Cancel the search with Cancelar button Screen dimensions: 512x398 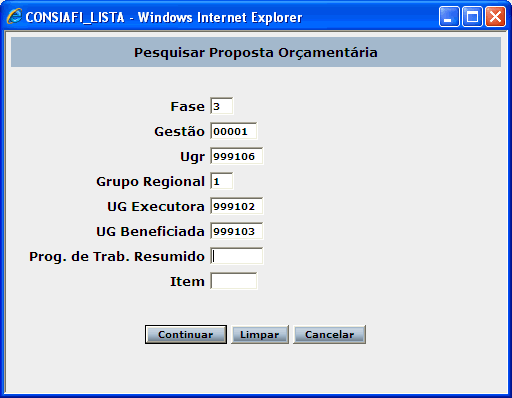point(329,334)
